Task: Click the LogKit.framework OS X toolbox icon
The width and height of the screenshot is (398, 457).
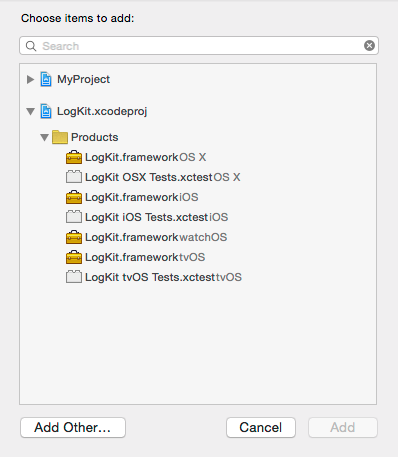Action: click(74, 157)
